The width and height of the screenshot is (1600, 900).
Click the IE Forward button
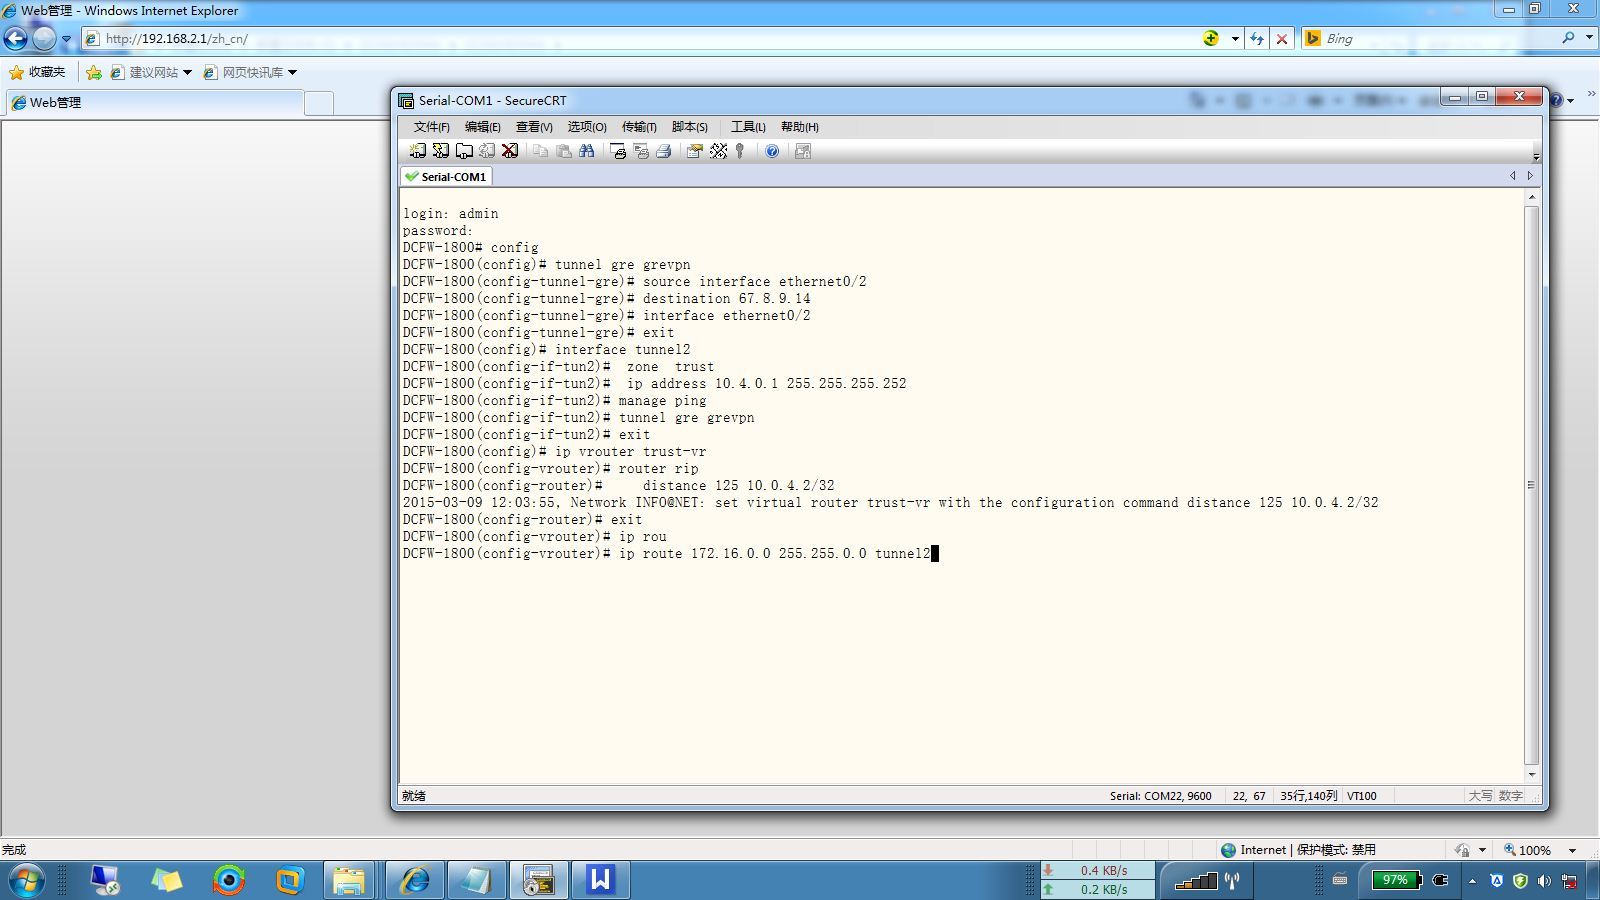44,38
